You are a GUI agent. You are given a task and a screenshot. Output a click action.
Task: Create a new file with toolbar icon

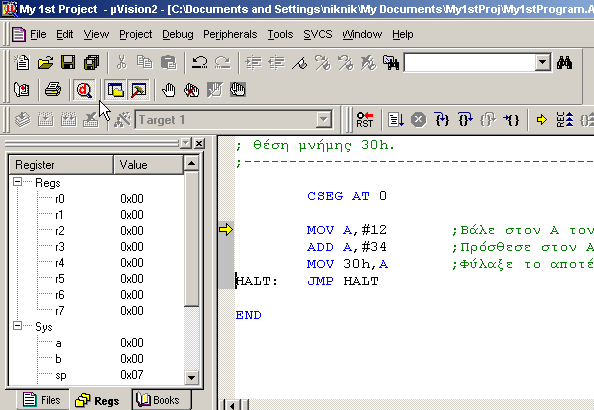point(22,63)
